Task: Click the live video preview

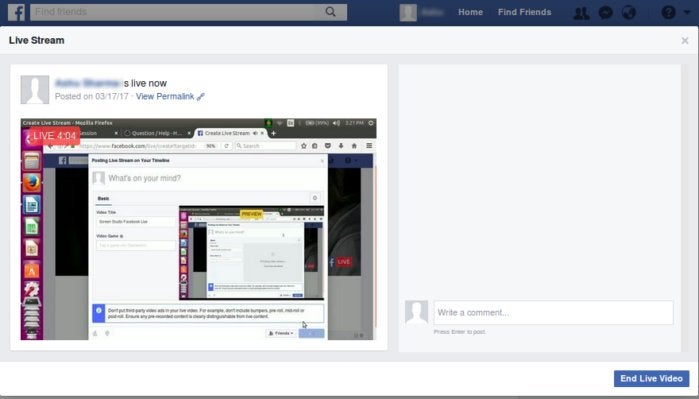Action: tap(198, 229)
